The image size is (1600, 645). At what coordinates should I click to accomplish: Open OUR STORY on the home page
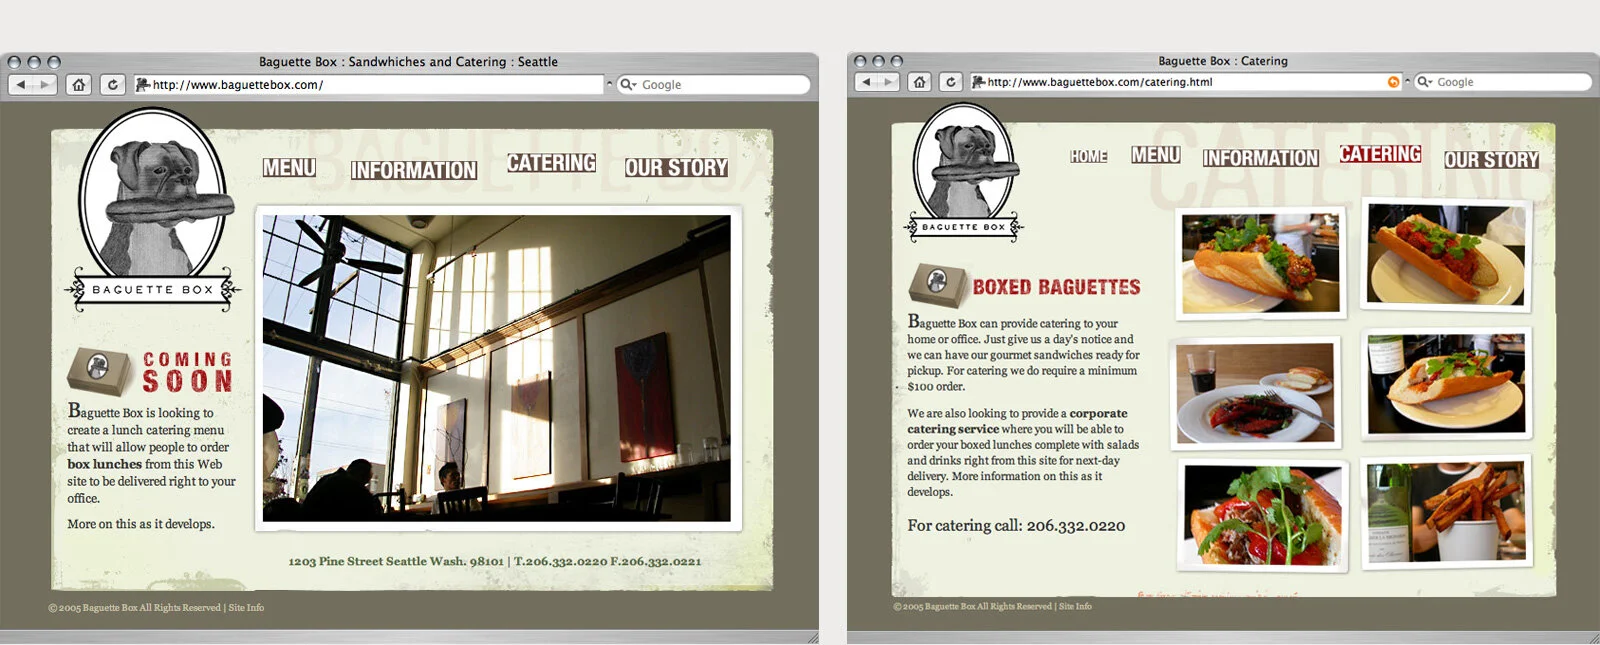coord(677,168)
